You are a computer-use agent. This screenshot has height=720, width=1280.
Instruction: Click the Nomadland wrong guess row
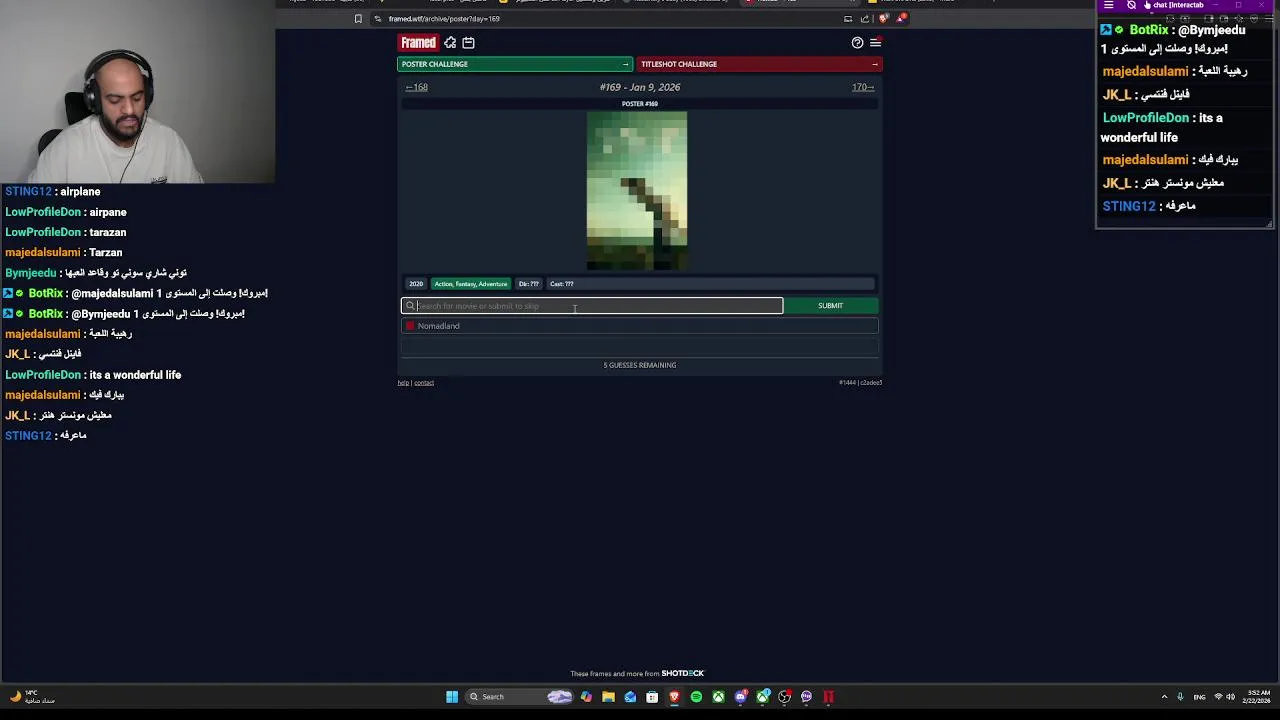coord(640,326)
